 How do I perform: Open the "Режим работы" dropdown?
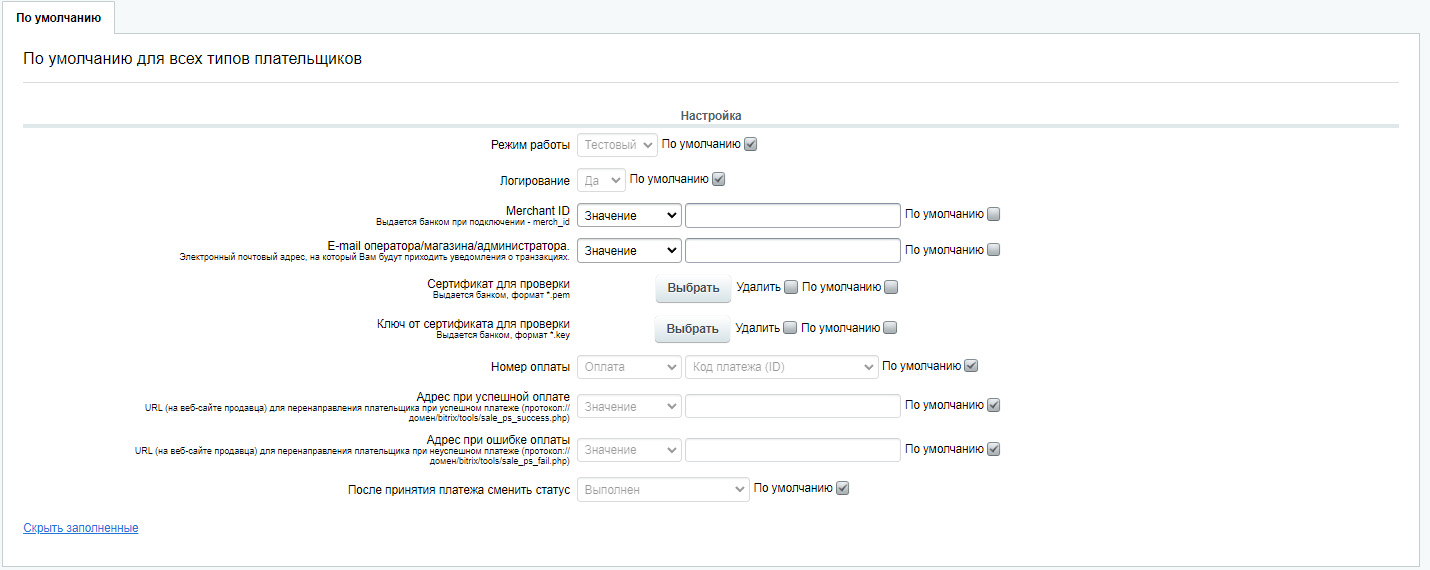coord(617,145)
